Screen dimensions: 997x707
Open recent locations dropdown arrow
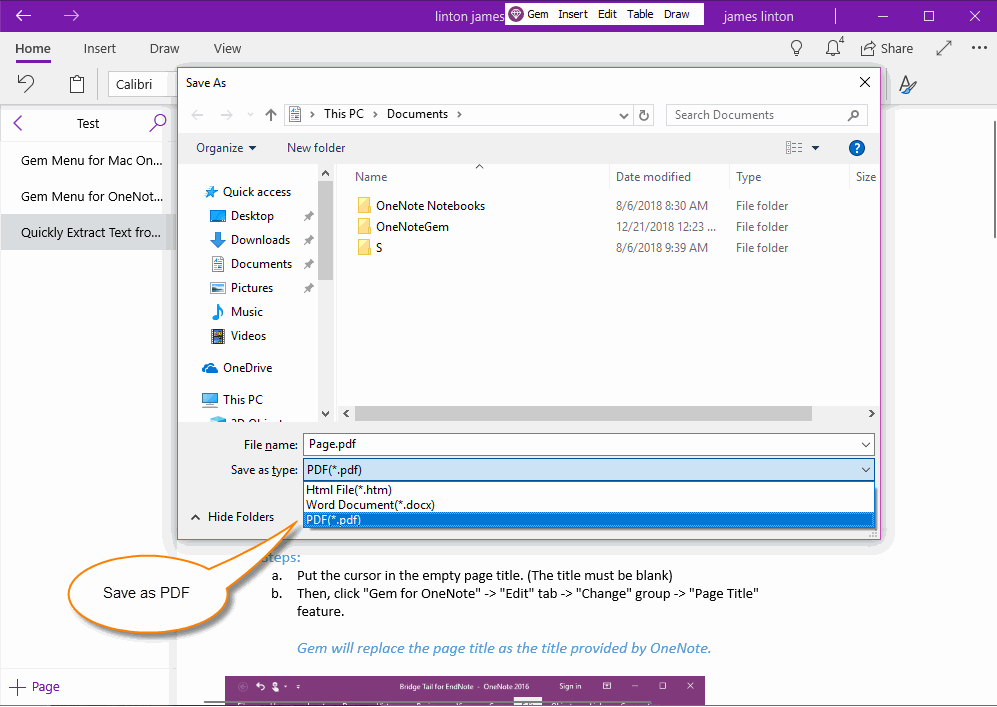(250, 115)
